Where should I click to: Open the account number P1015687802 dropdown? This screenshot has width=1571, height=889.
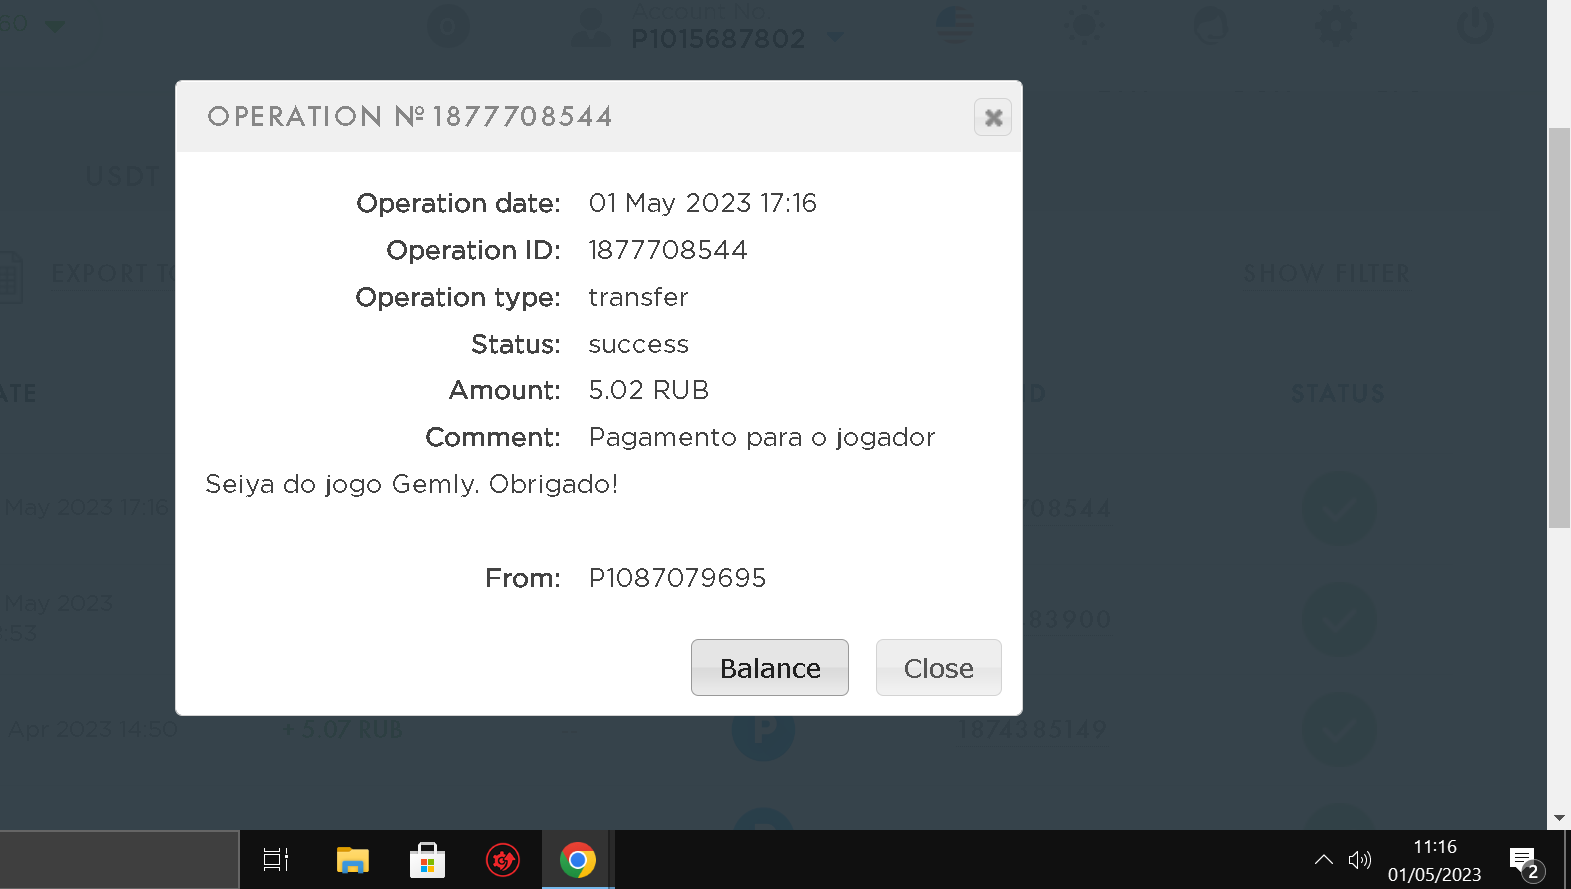pos(836,38)
